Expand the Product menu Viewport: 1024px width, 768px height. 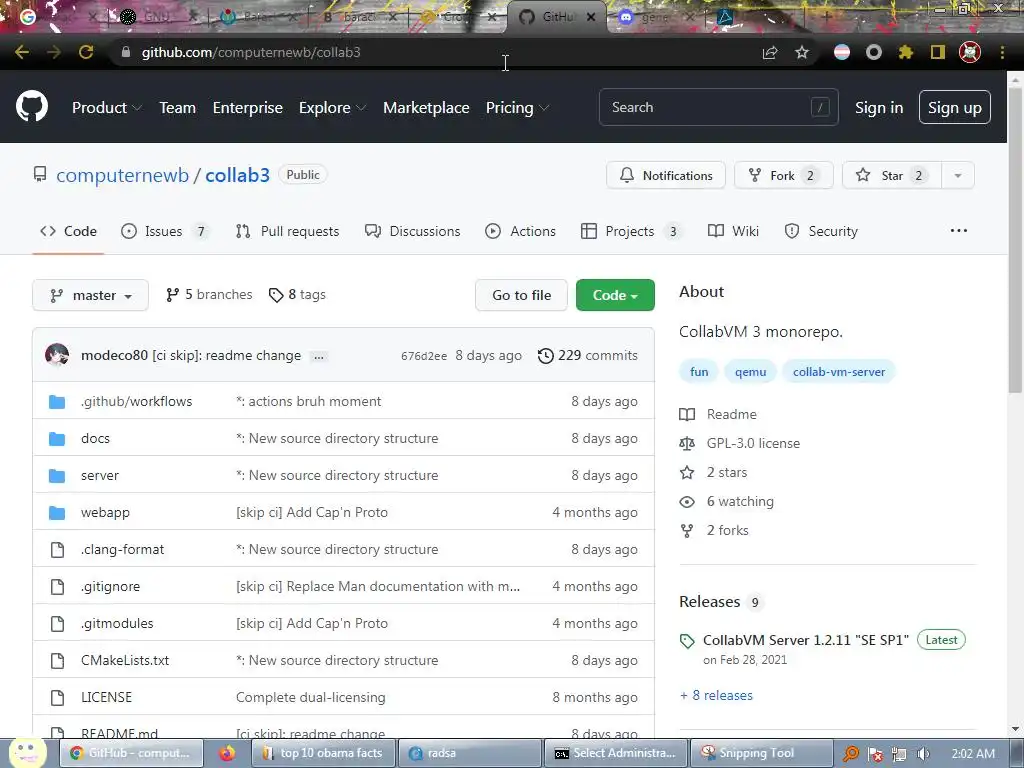point(107,108)
